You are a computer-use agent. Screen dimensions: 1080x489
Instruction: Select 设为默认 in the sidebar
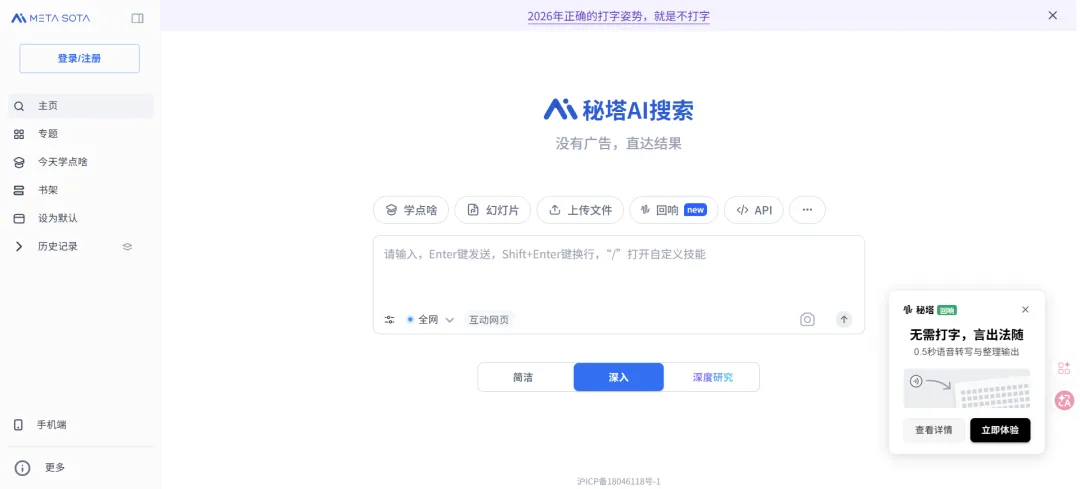coord(81,218)
